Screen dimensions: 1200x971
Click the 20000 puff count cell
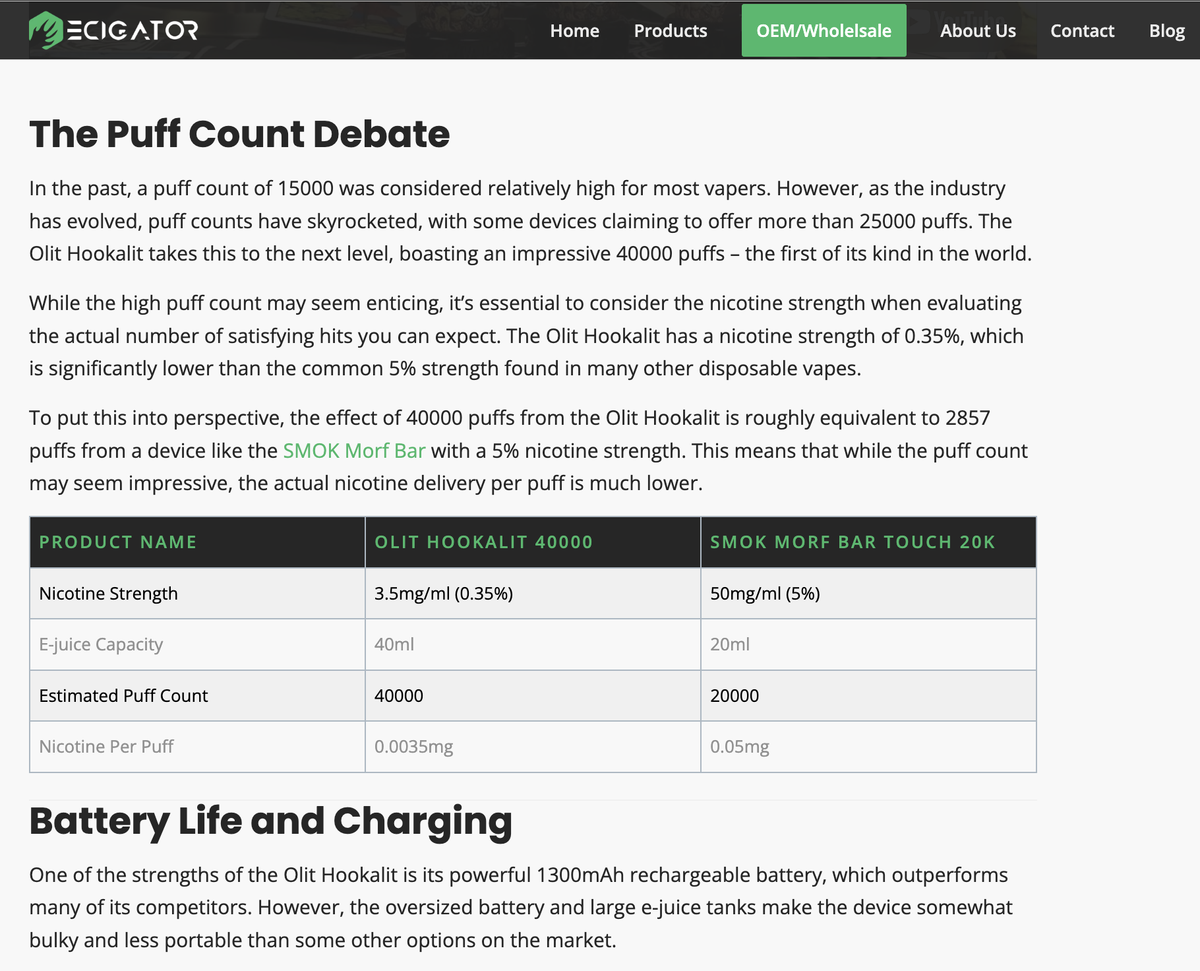[868, 695]
